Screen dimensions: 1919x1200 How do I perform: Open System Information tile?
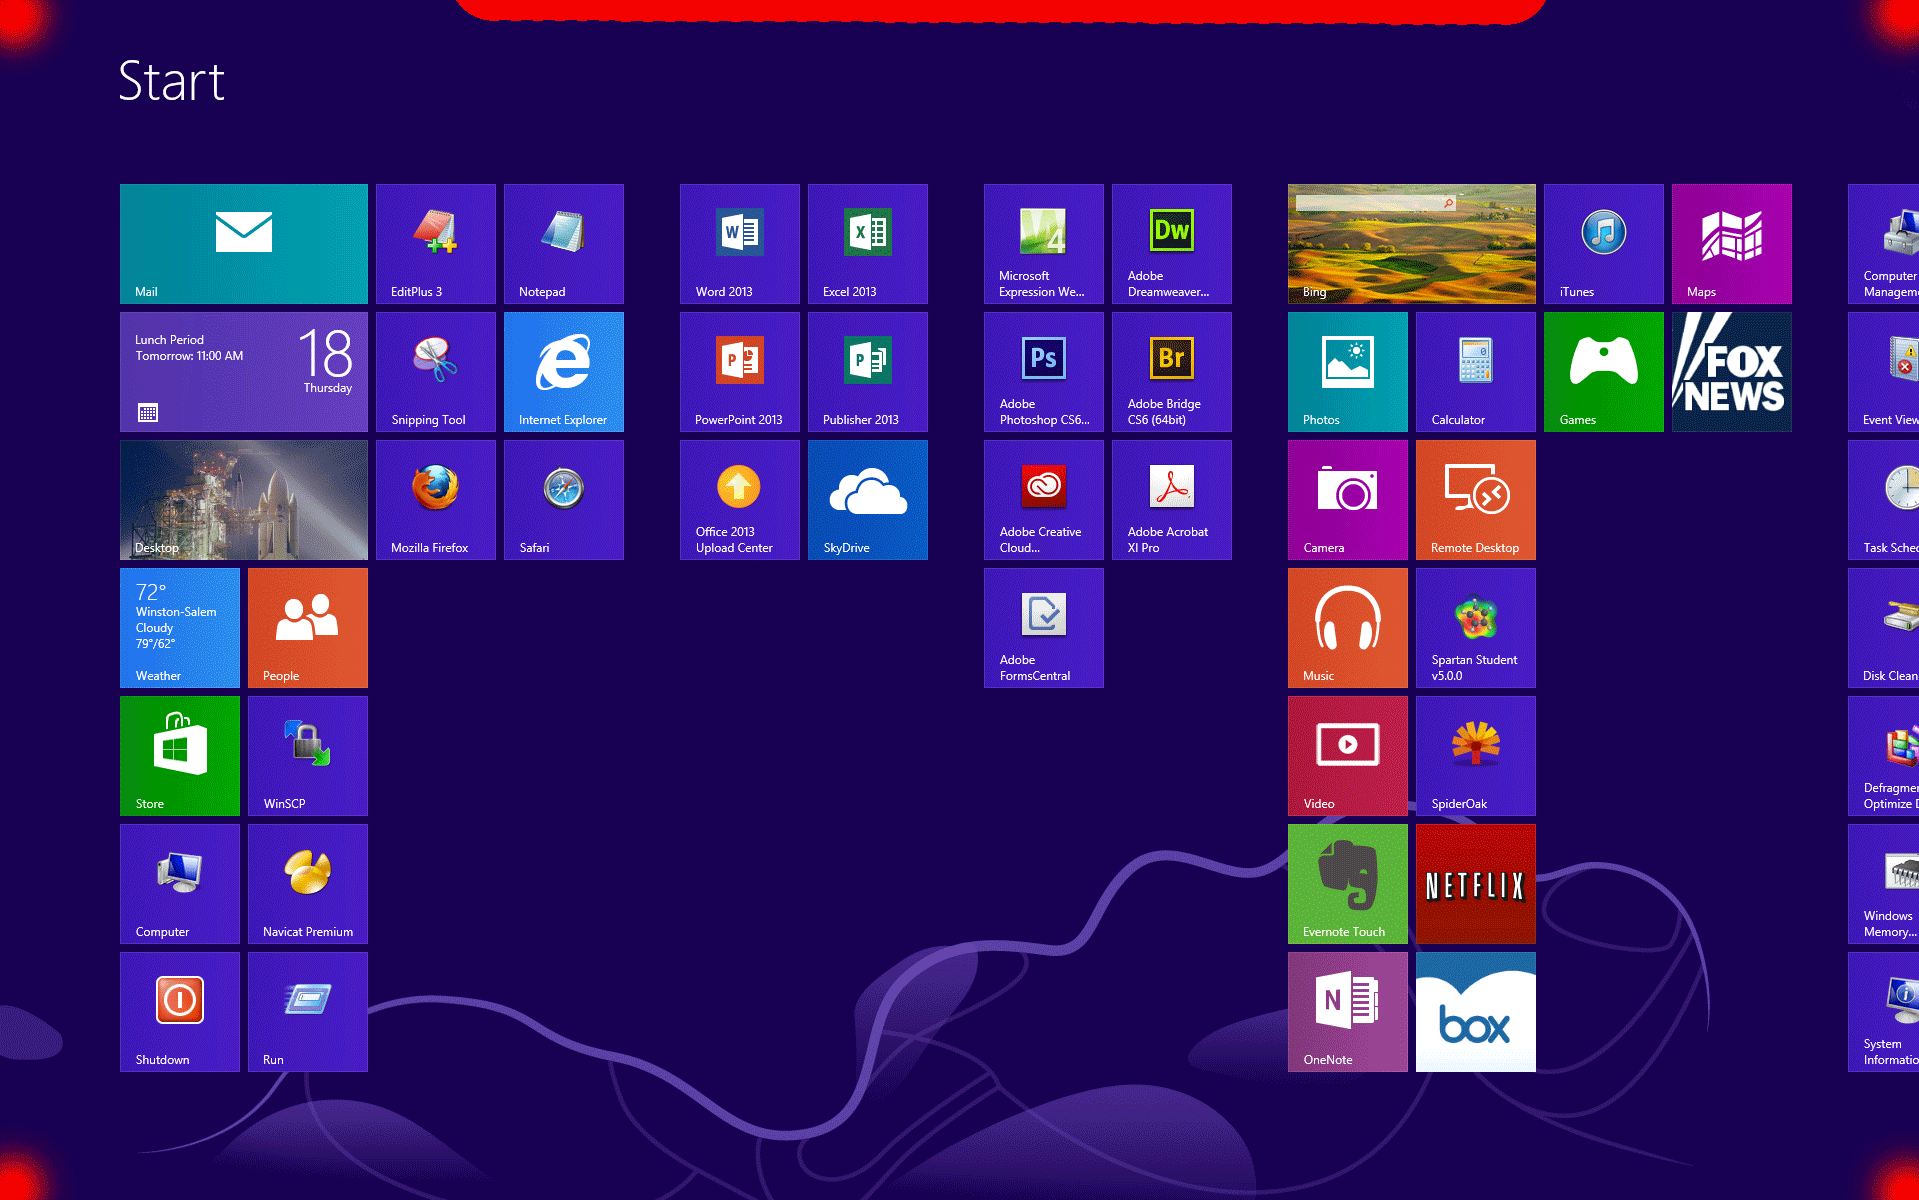coord(1884,1012)
